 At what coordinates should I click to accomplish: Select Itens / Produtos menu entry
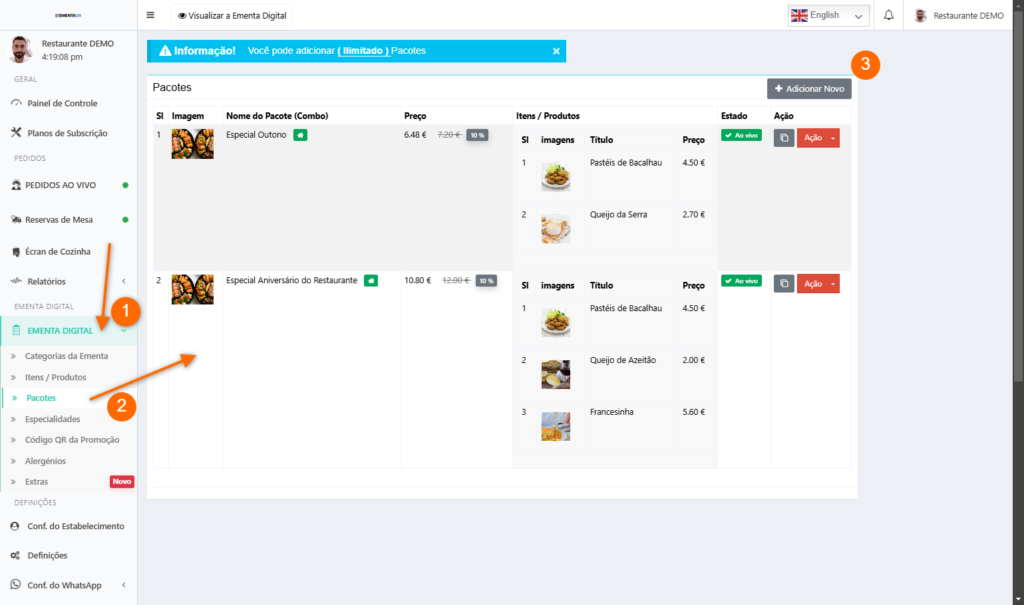tap(55, 377)
